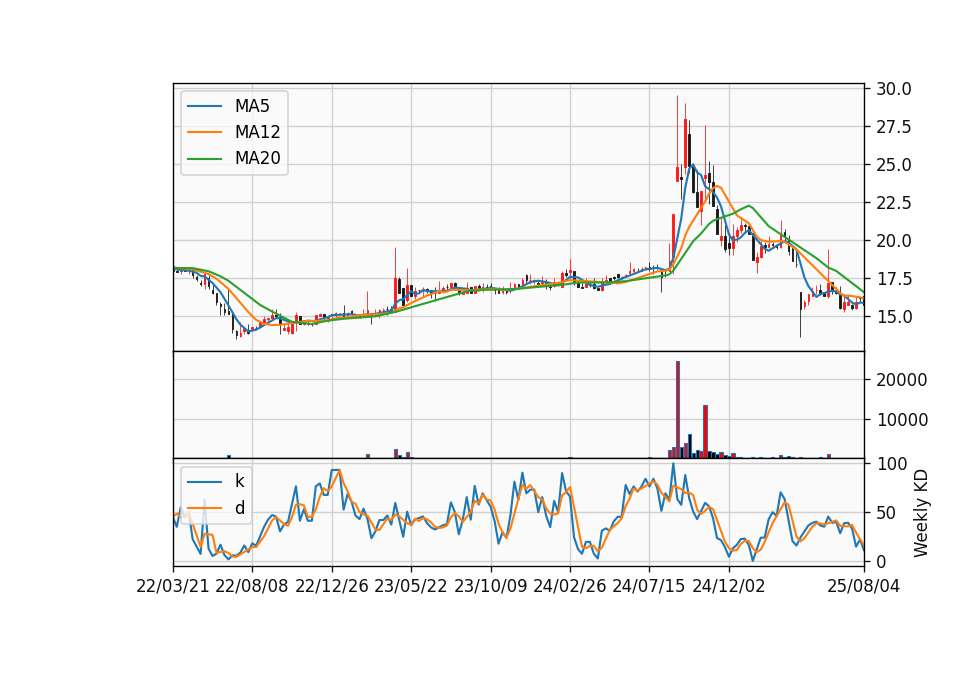Click the MA20 legend label

tap(257, 159)
